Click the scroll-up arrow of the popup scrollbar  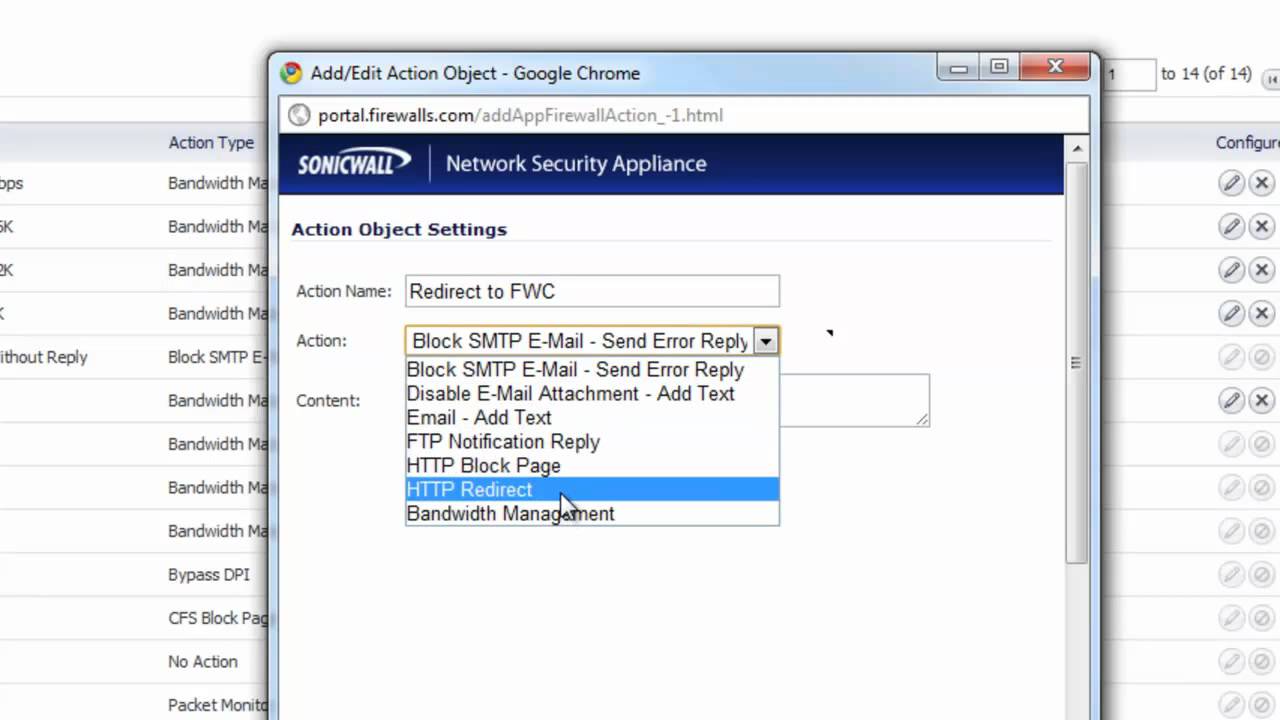point(1076,149)
